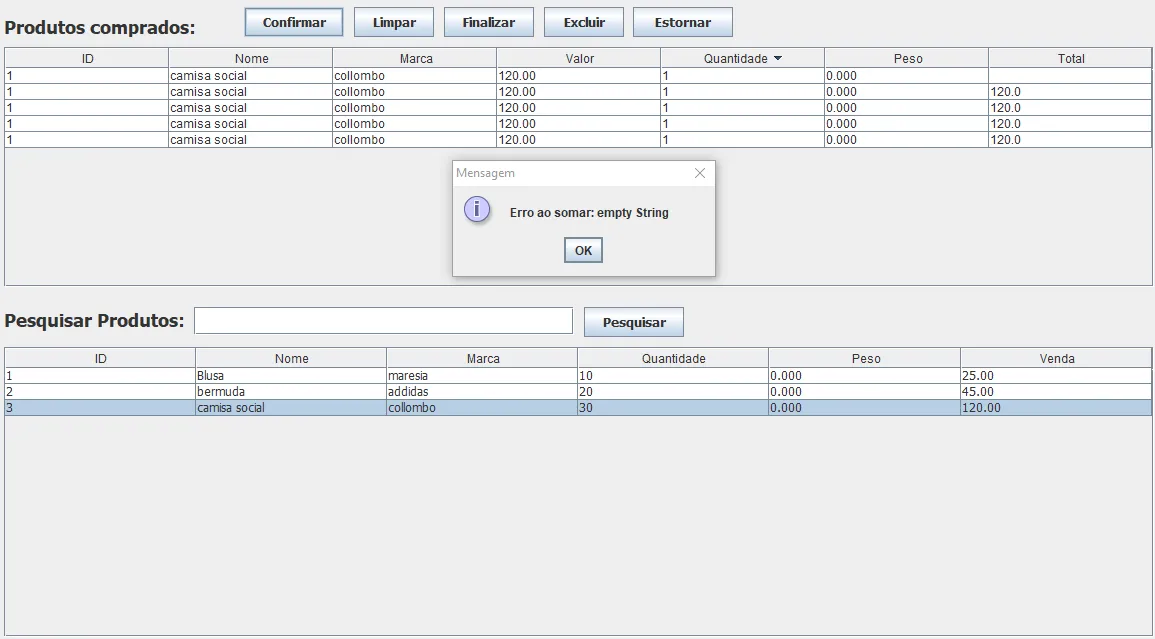The width and height of the screenshot is (1155, 639).
Task: Sort by Quantidade column arrow in top table
Action: 778,59
